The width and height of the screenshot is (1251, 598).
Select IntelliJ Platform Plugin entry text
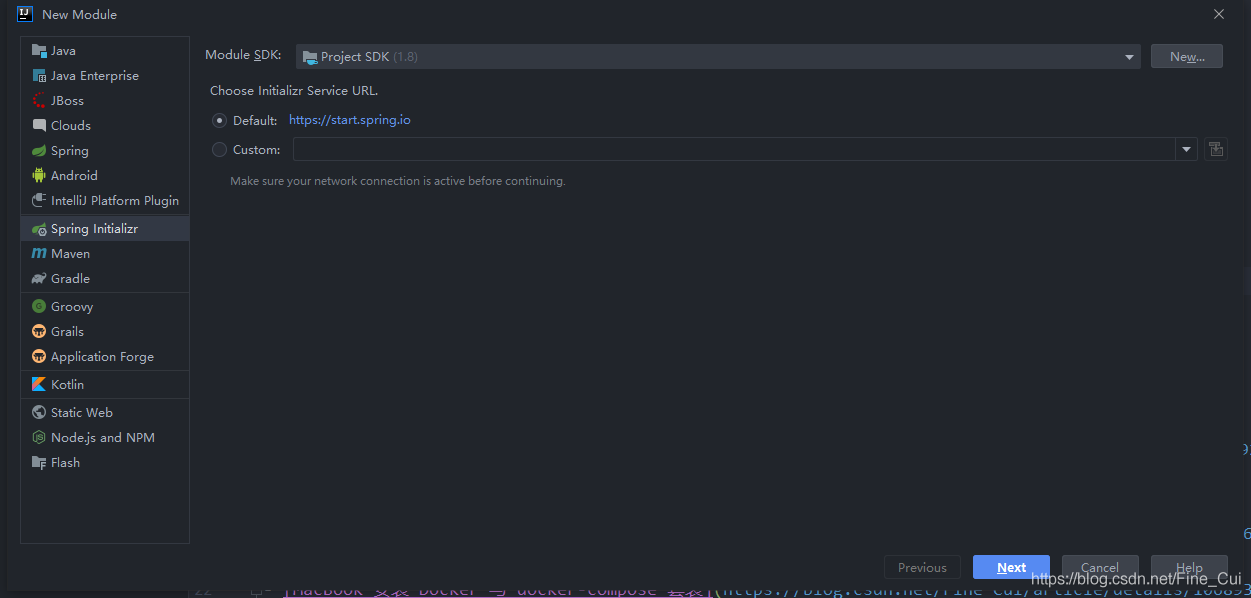point(115,201)
